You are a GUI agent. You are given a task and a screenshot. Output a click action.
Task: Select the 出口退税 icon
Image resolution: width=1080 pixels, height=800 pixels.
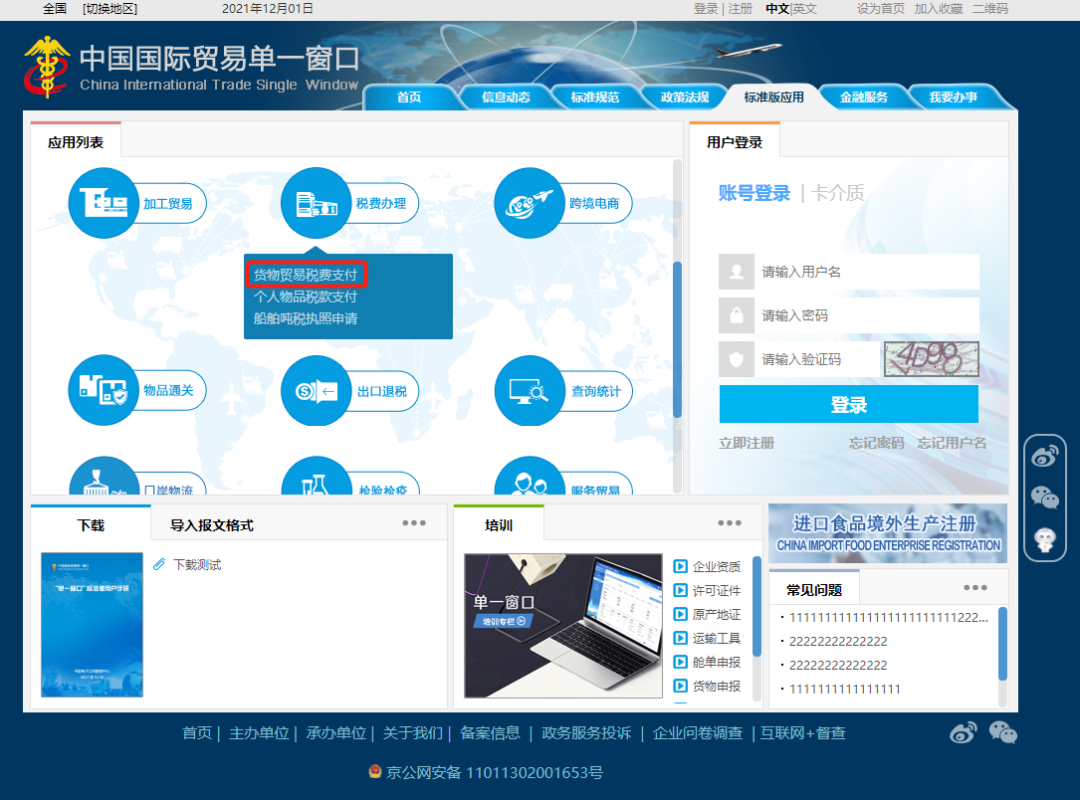click(x=316, y=390)
